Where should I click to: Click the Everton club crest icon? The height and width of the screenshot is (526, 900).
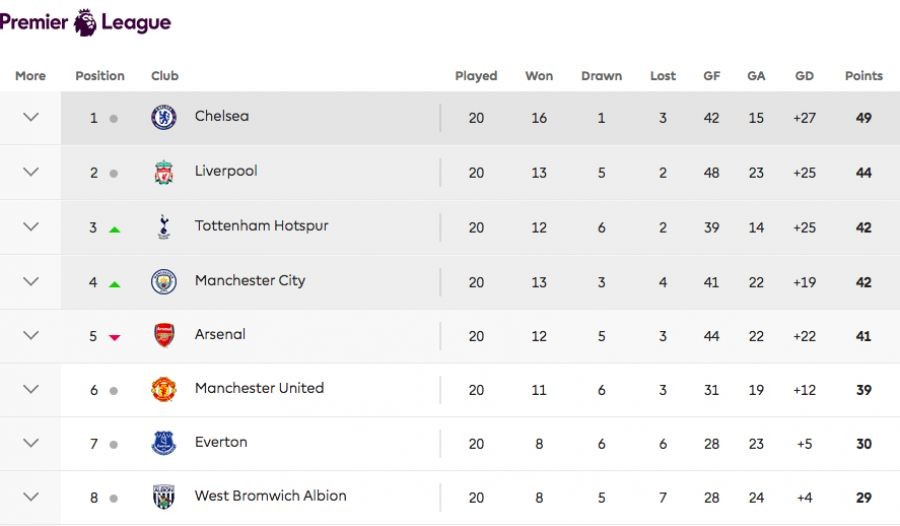[x=164, y=443]
